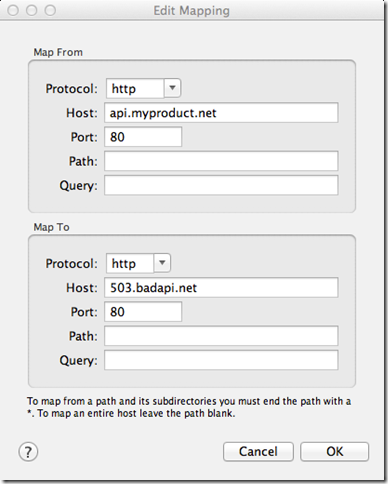Click the help question mark icon
Image resolution: width=388 pixels, height=484 pixels.
[28, 452]
